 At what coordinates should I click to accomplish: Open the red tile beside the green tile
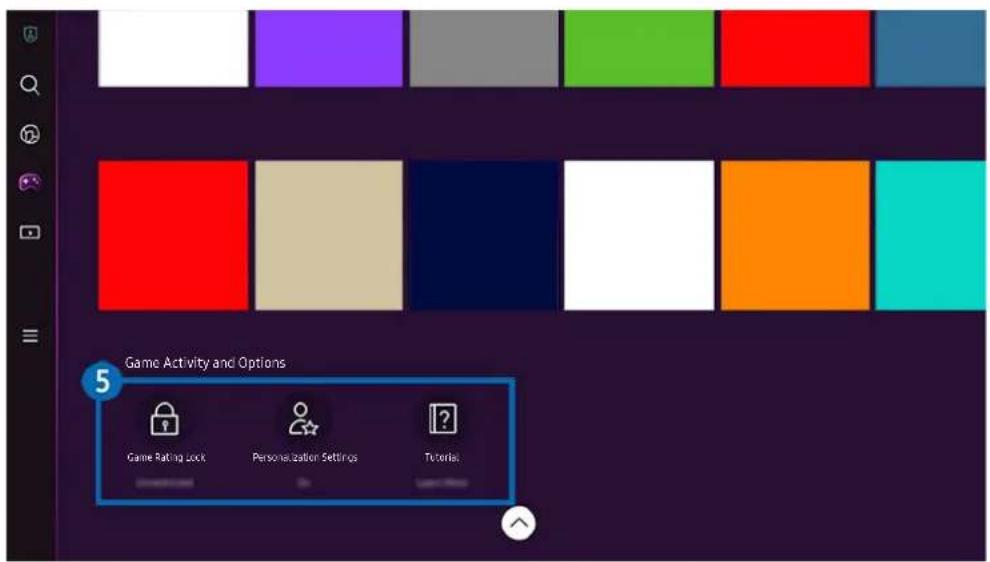795,48
